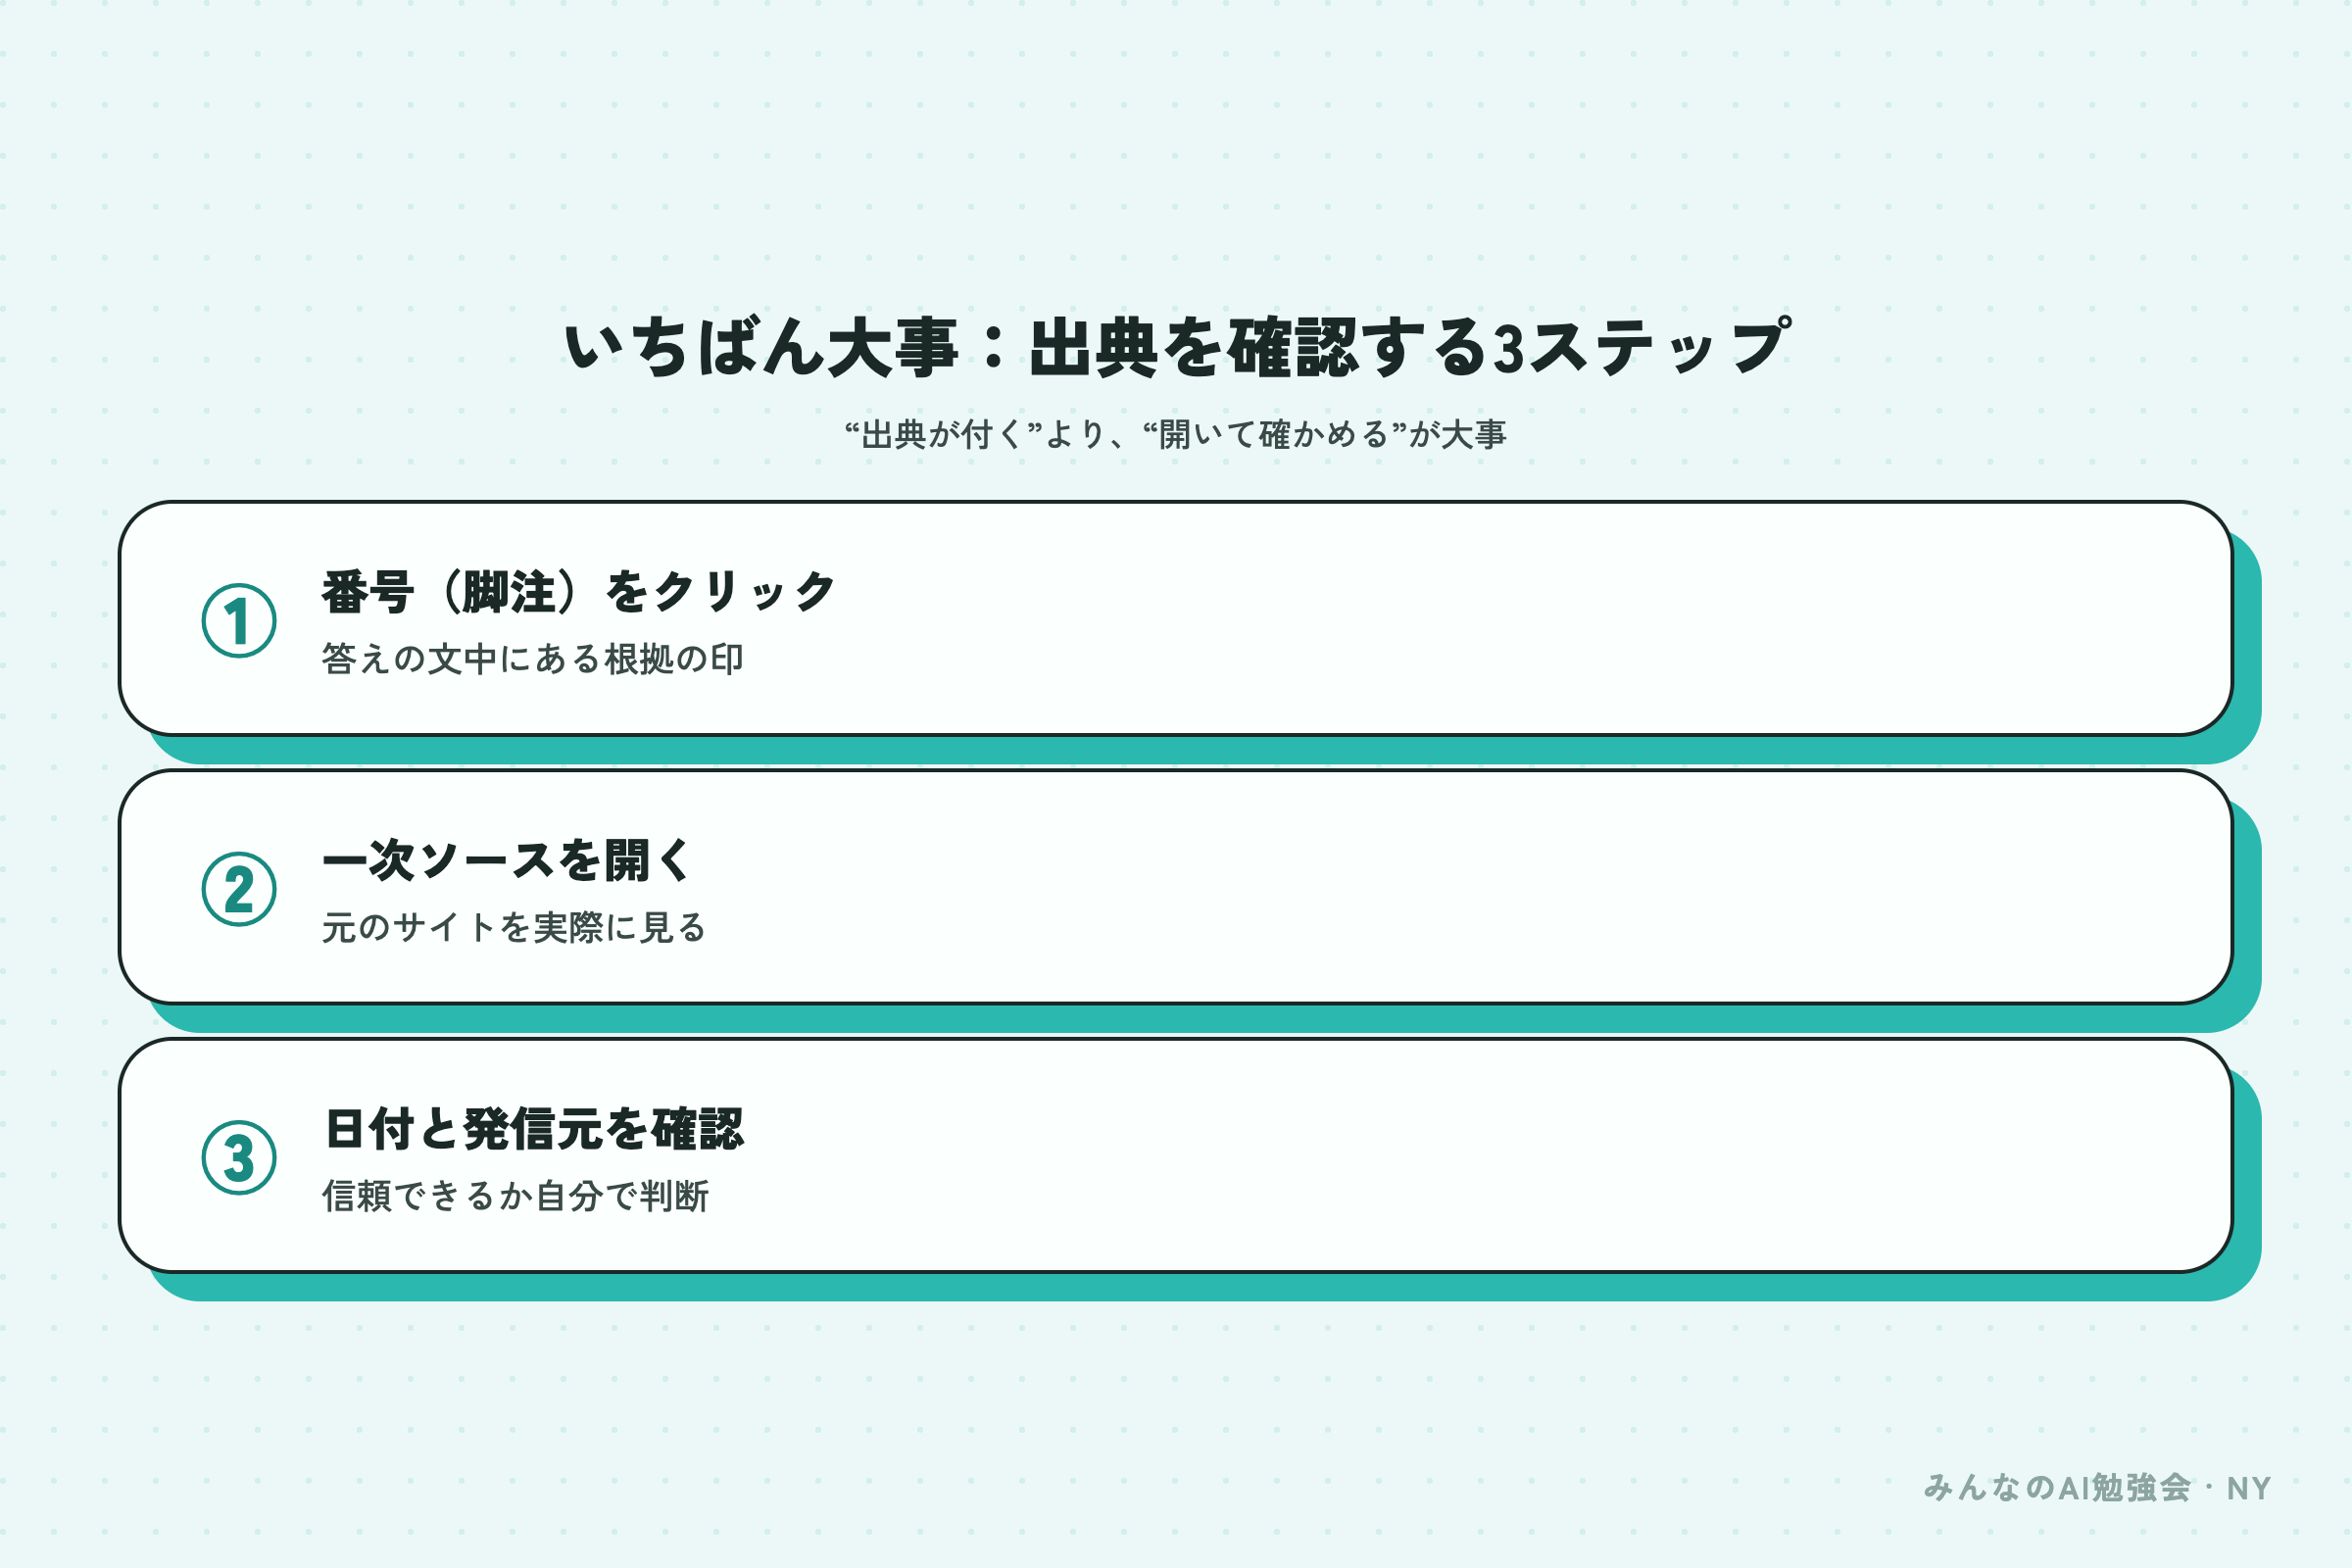Select the heading 日付と発信元を確認
Viewport: 2352px width, 1568px height.
click(x=534, y=1129)
